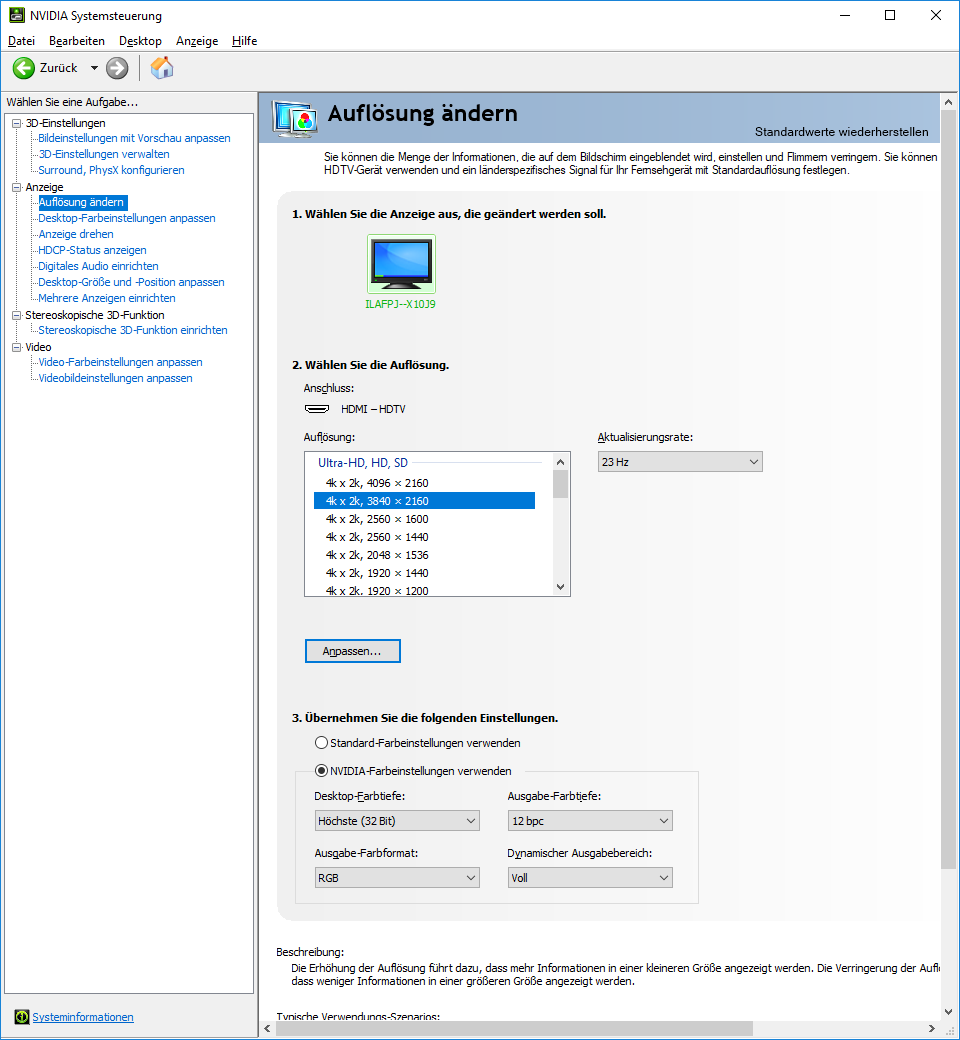The image size is (960, 1040).
Task: Click the HDMI connector icon under Anschluss
Action: (x=317, y=409)
